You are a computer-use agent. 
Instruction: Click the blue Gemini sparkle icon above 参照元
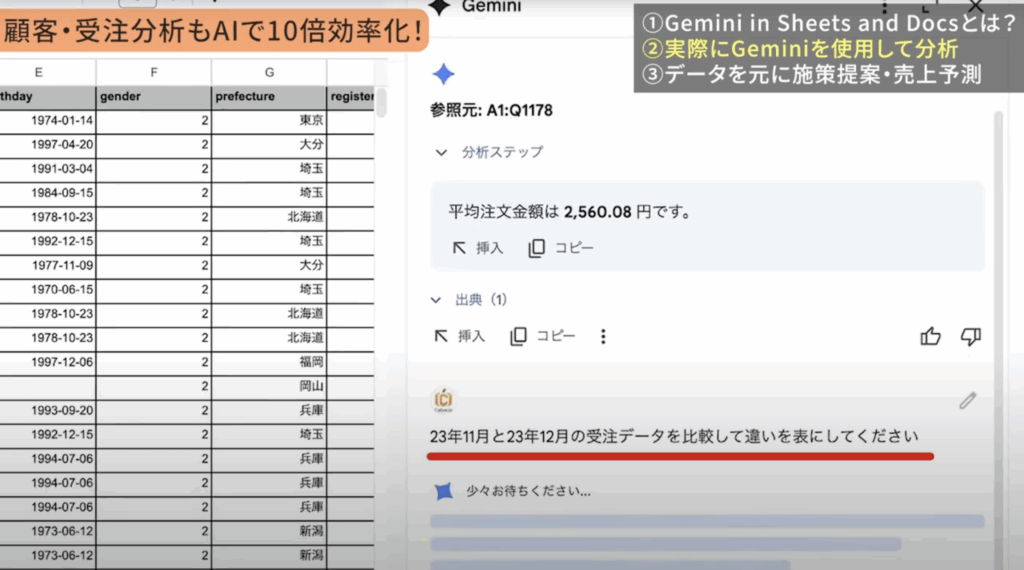click(444, 74)
